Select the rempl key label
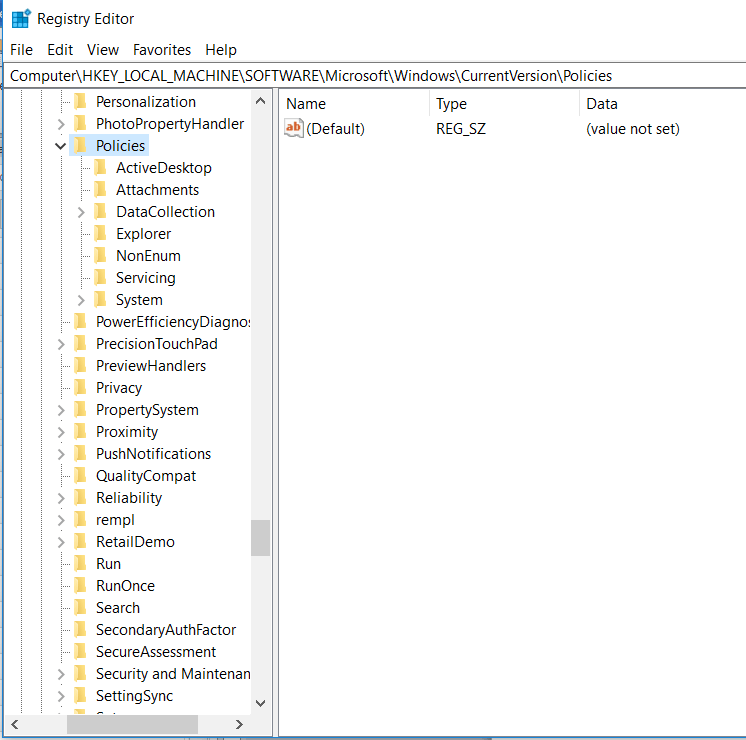Viewport: 746px width, 740px height. coord(115,520)
